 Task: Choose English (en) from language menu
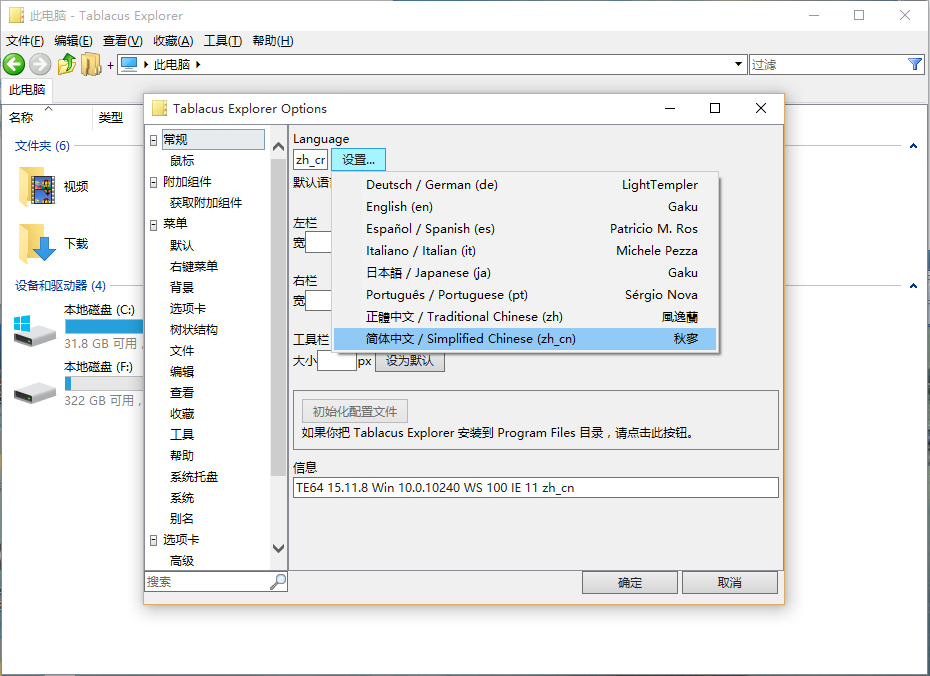399,207
